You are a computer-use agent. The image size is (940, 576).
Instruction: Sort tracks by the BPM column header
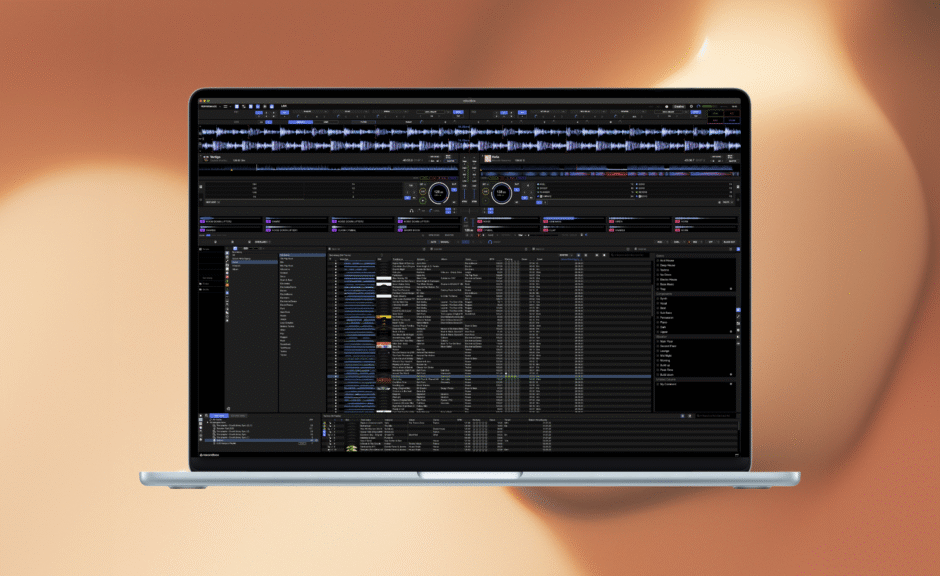click(494, 258)
